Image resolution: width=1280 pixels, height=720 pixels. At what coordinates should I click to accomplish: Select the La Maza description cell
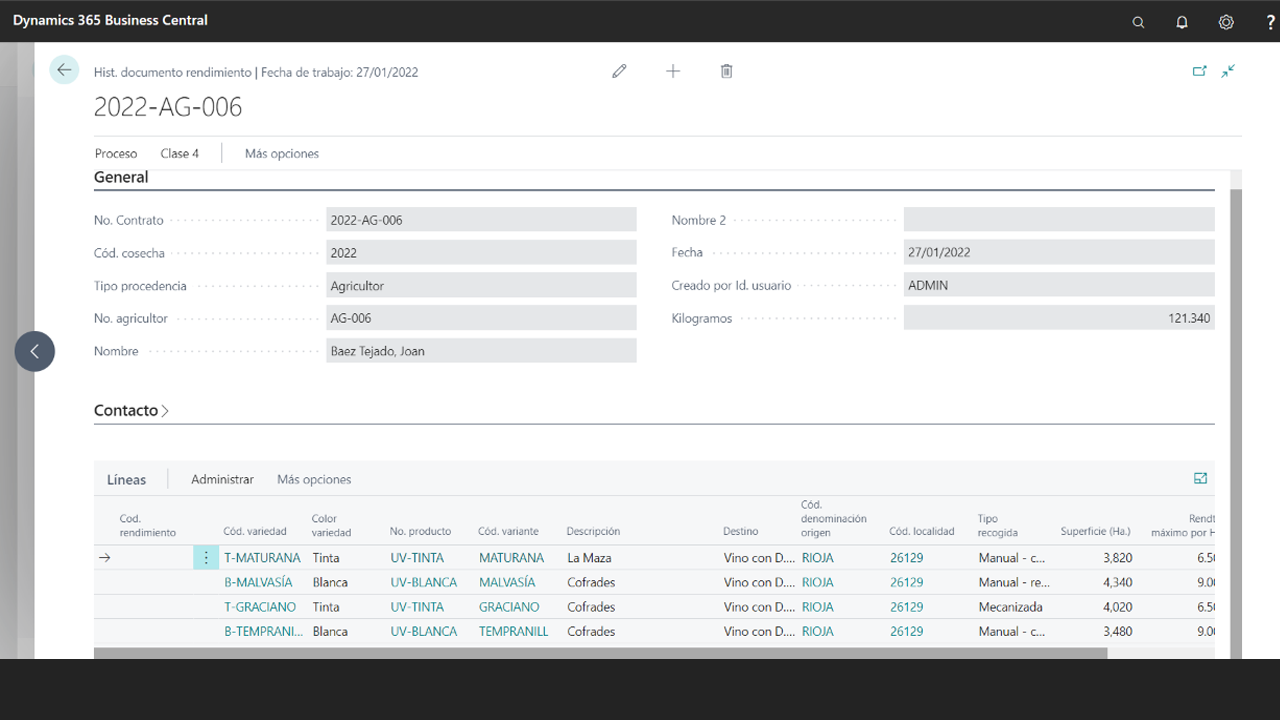click(x=589, y=558)
